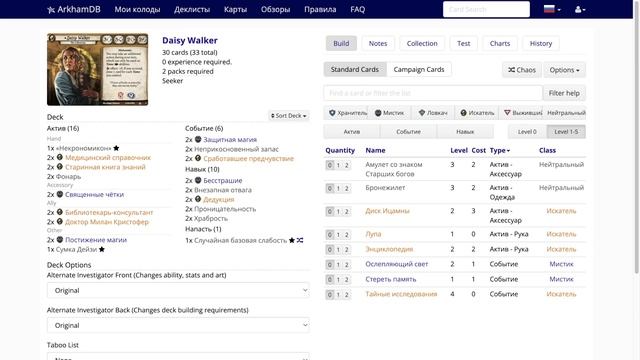
Task: Toggle the Навык type filter
Action: [465, 131]
